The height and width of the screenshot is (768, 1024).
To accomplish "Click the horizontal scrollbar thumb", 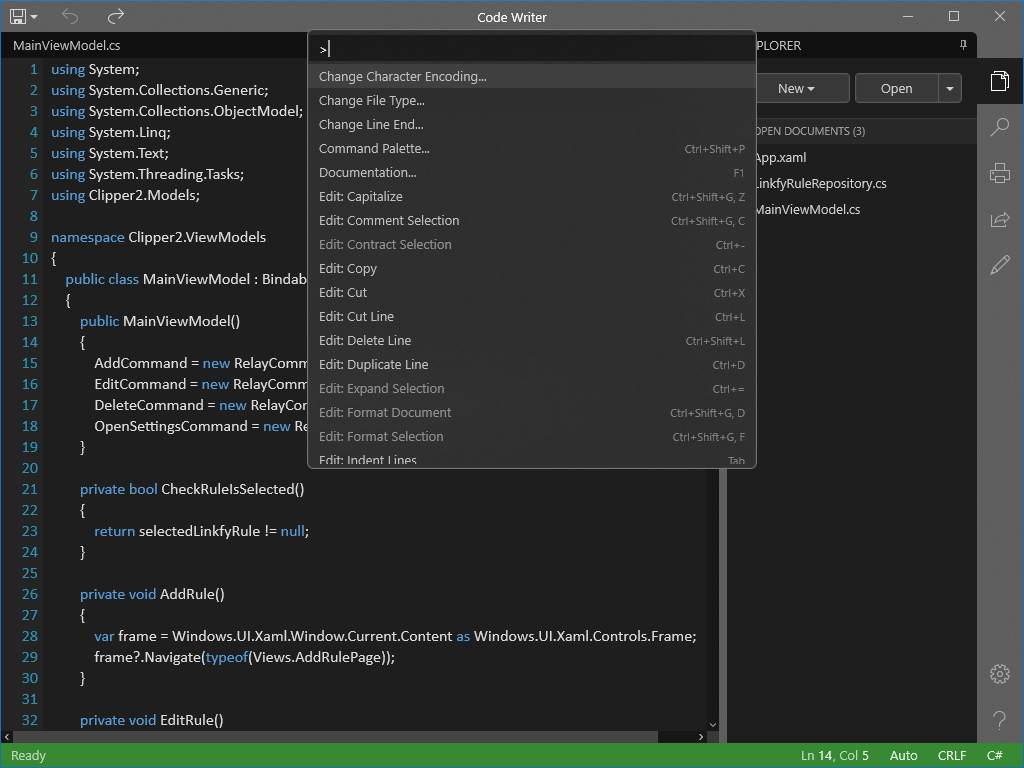I will click(334, 737).
